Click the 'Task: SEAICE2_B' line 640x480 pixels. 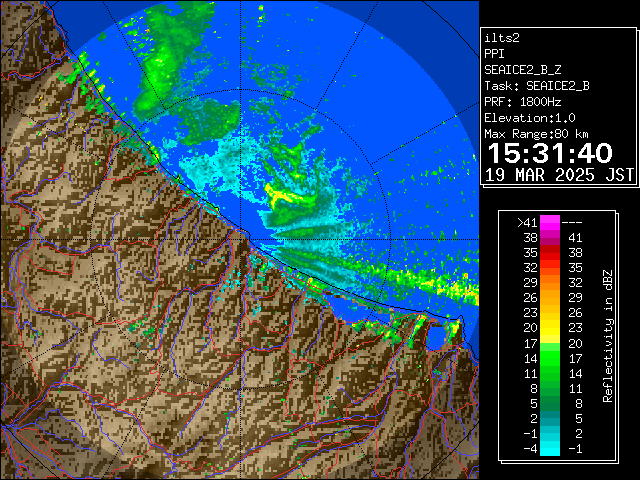click(537, 86)
